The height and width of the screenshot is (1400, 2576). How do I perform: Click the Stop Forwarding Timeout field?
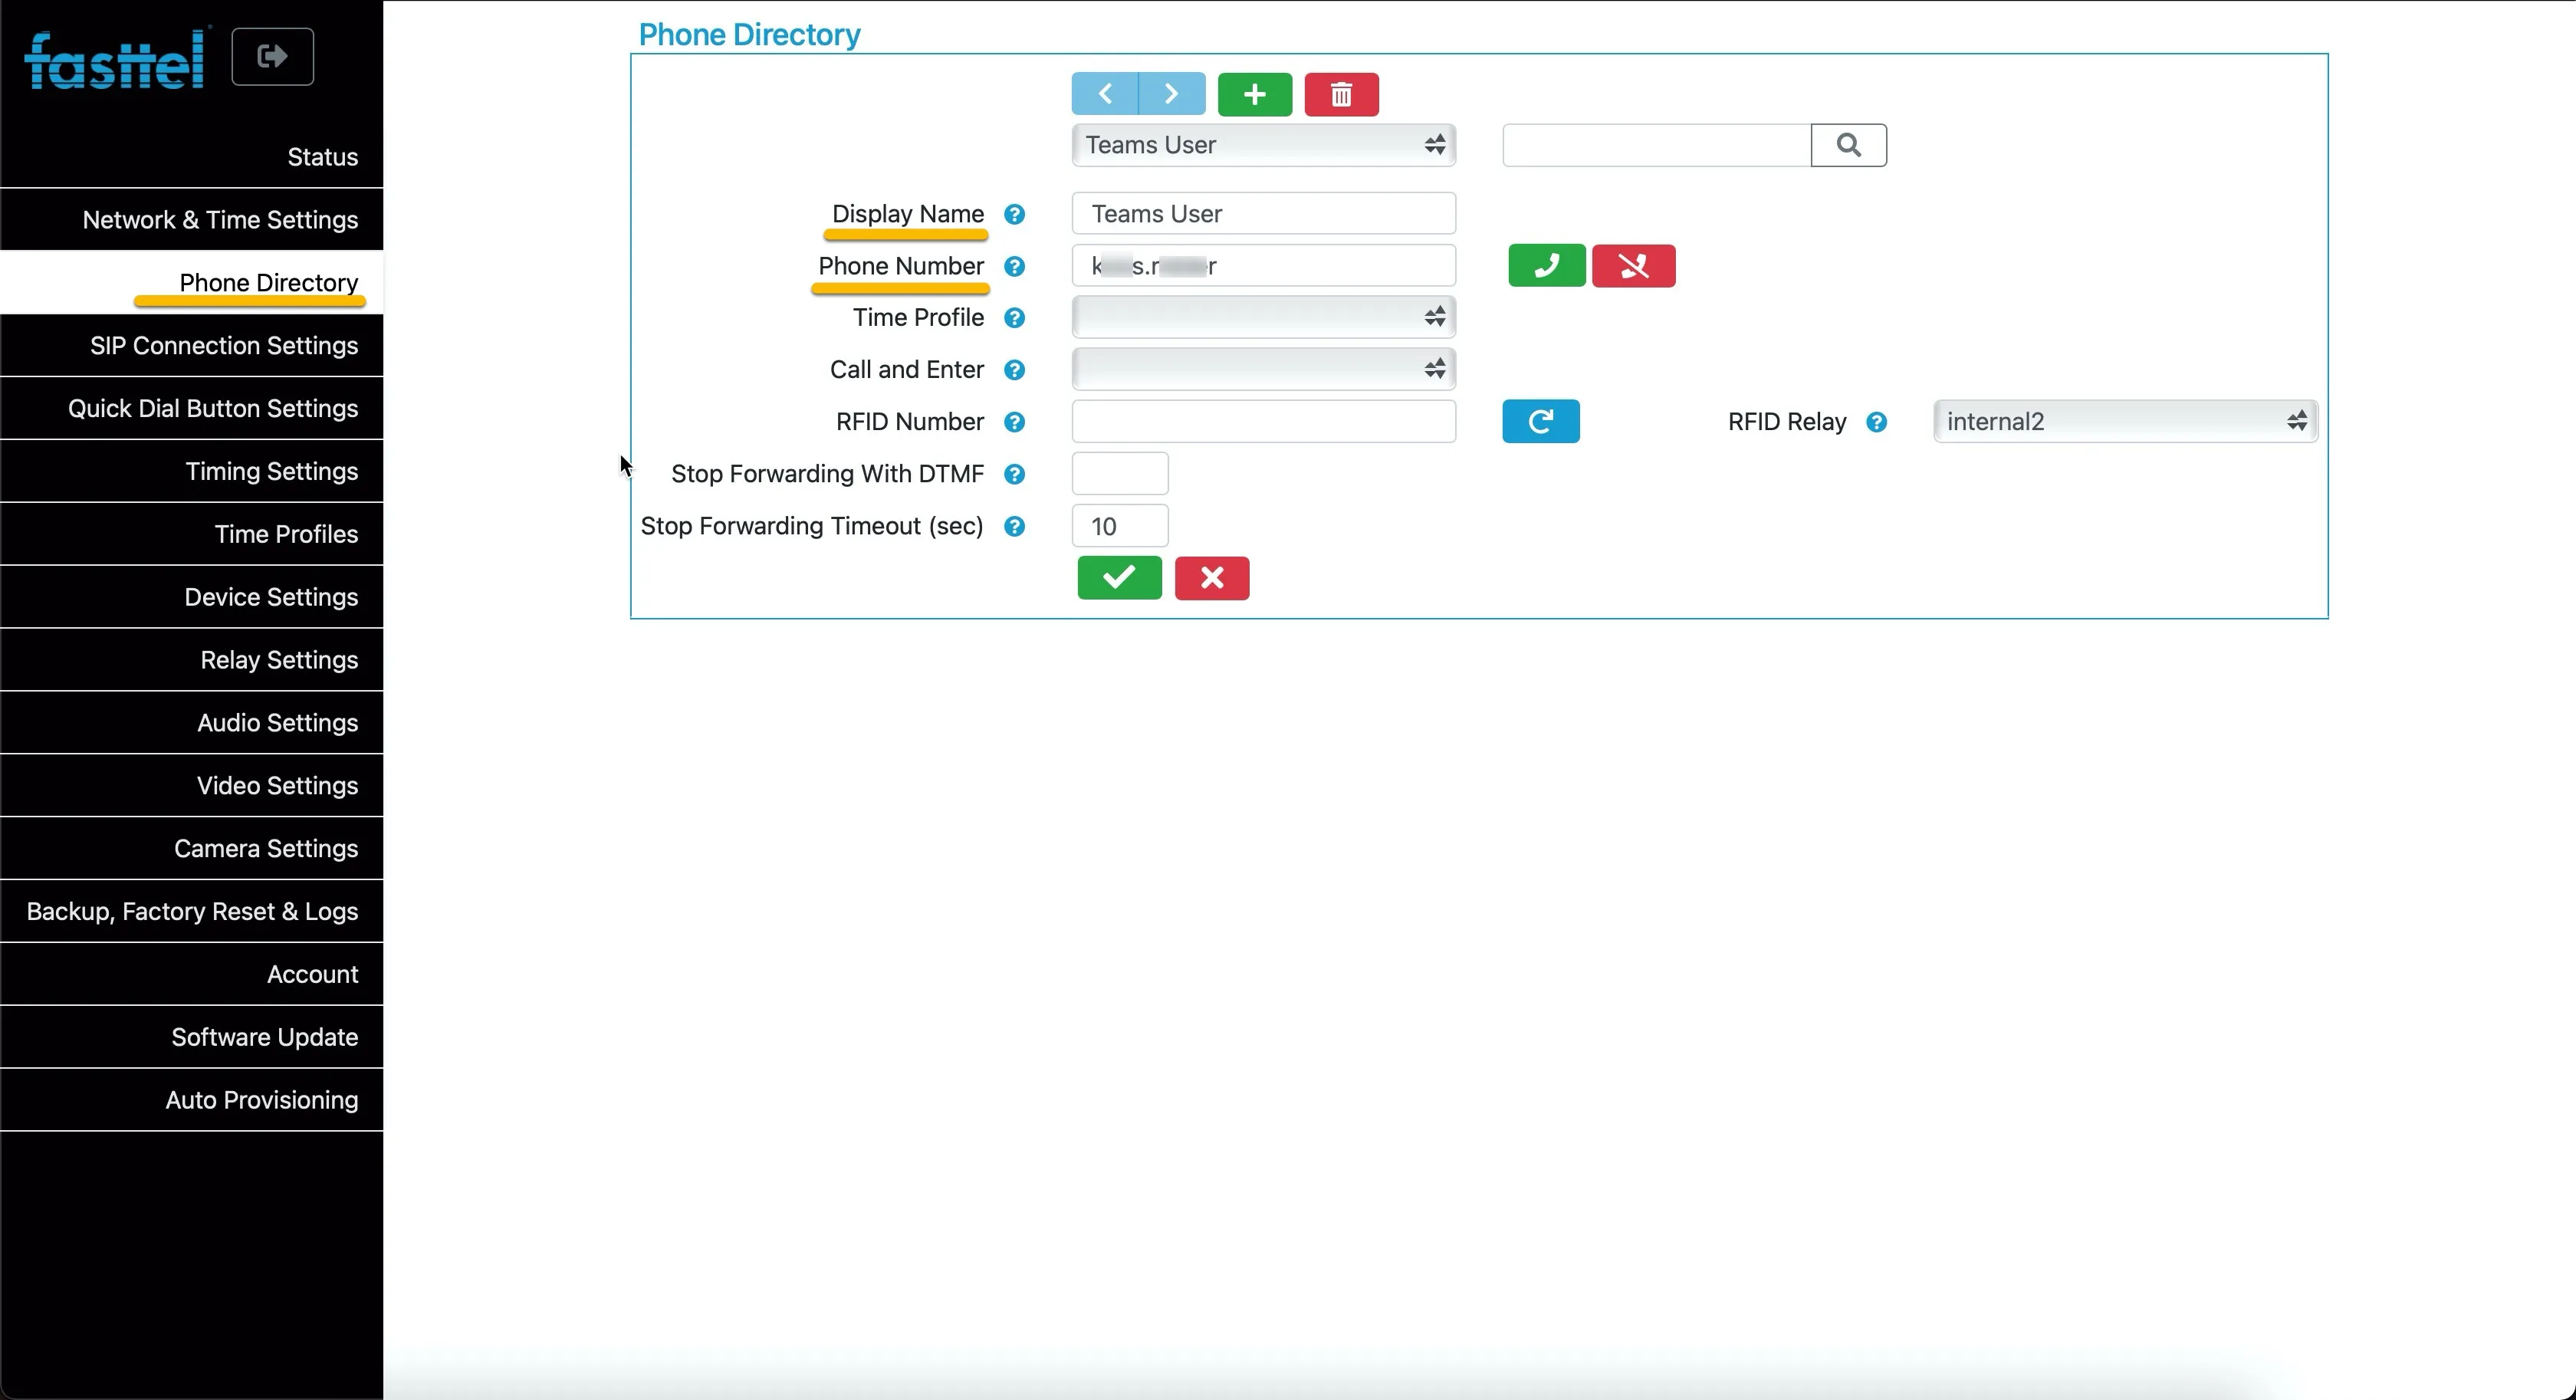pos(1120,526)
